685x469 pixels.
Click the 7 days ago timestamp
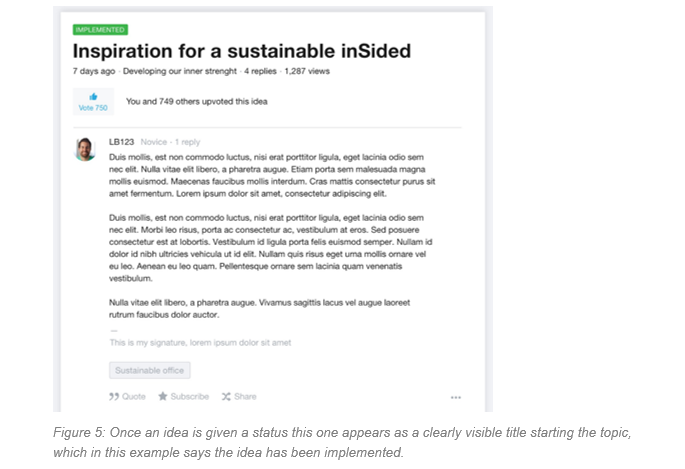click(94, 71)
